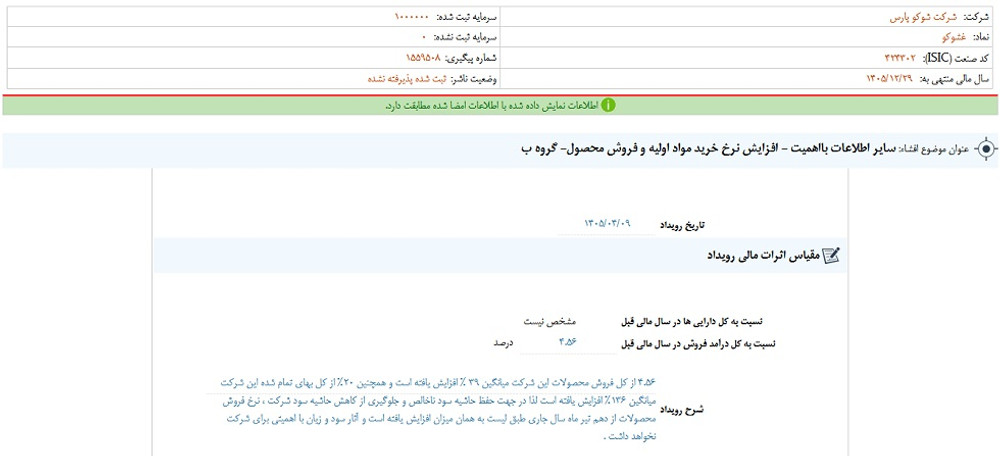Select the fiscal year end date ۱۴۰۵/۱۲/۲۹
1000x456 pixels.
click(x=890, y=78)
